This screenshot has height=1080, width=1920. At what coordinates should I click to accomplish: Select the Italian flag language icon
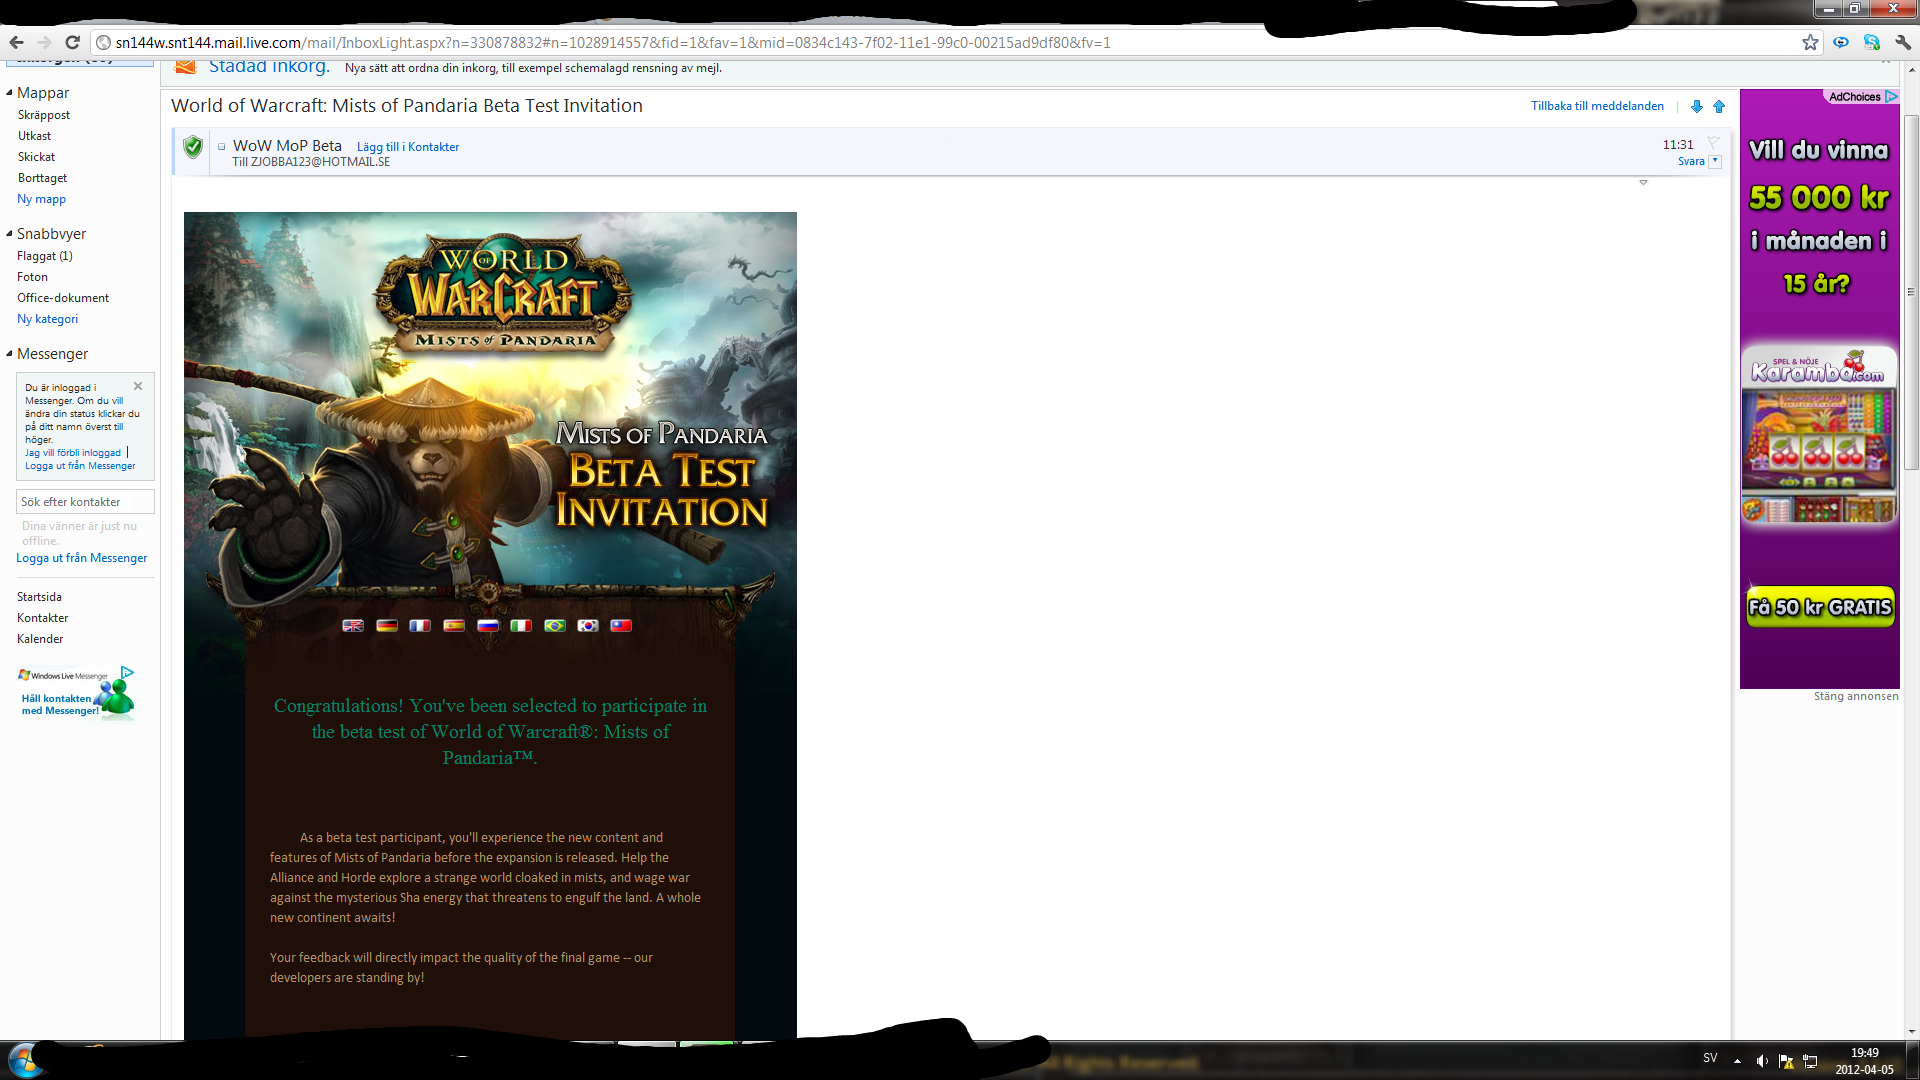(x=521, y=626)
